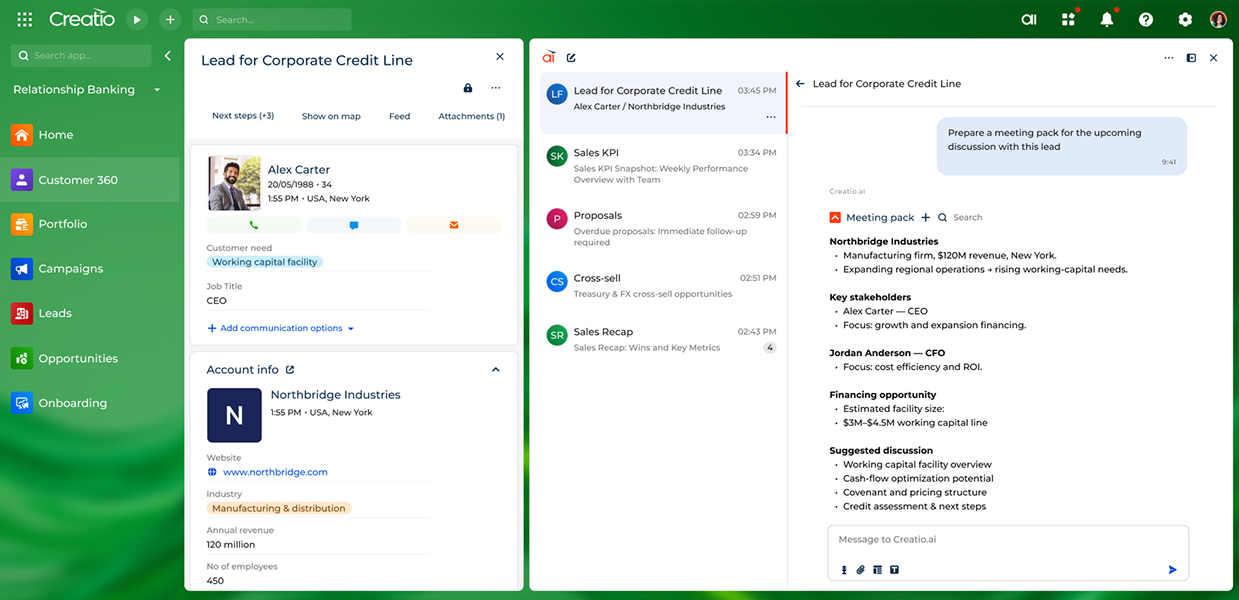Screen dimensions: 1239x600
Task: Close the Creatio AI chat panel
Action: [x=1213, y=58]
